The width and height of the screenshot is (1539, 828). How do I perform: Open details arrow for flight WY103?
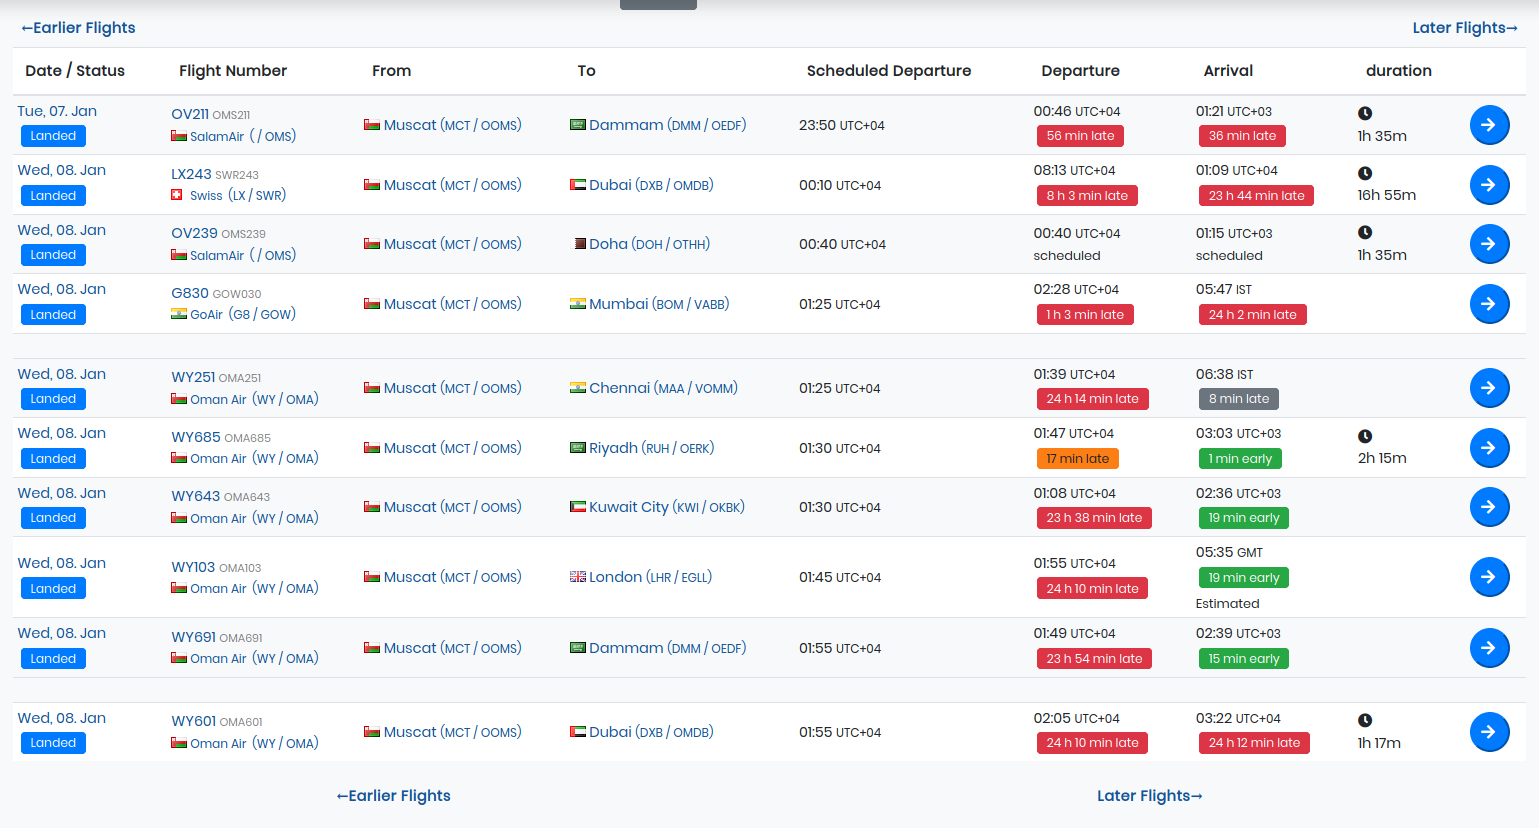coord(1489,577)
